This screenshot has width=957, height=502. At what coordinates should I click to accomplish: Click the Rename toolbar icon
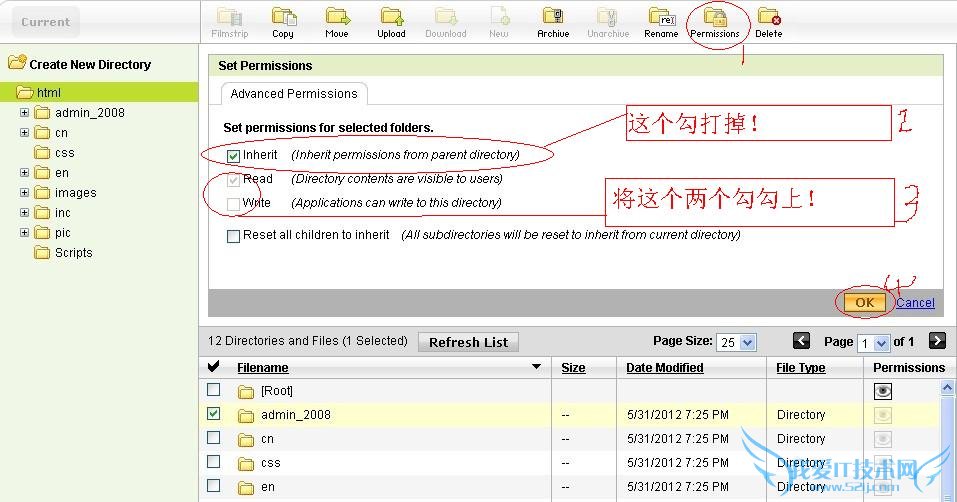pyautogui.click(x=662, y=17)
